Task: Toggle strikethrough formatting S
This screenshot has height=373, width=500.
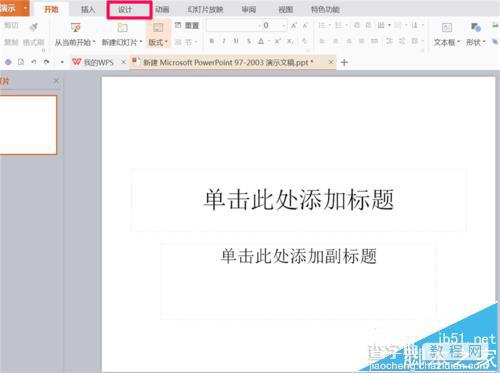Action: tap(249, 41)
